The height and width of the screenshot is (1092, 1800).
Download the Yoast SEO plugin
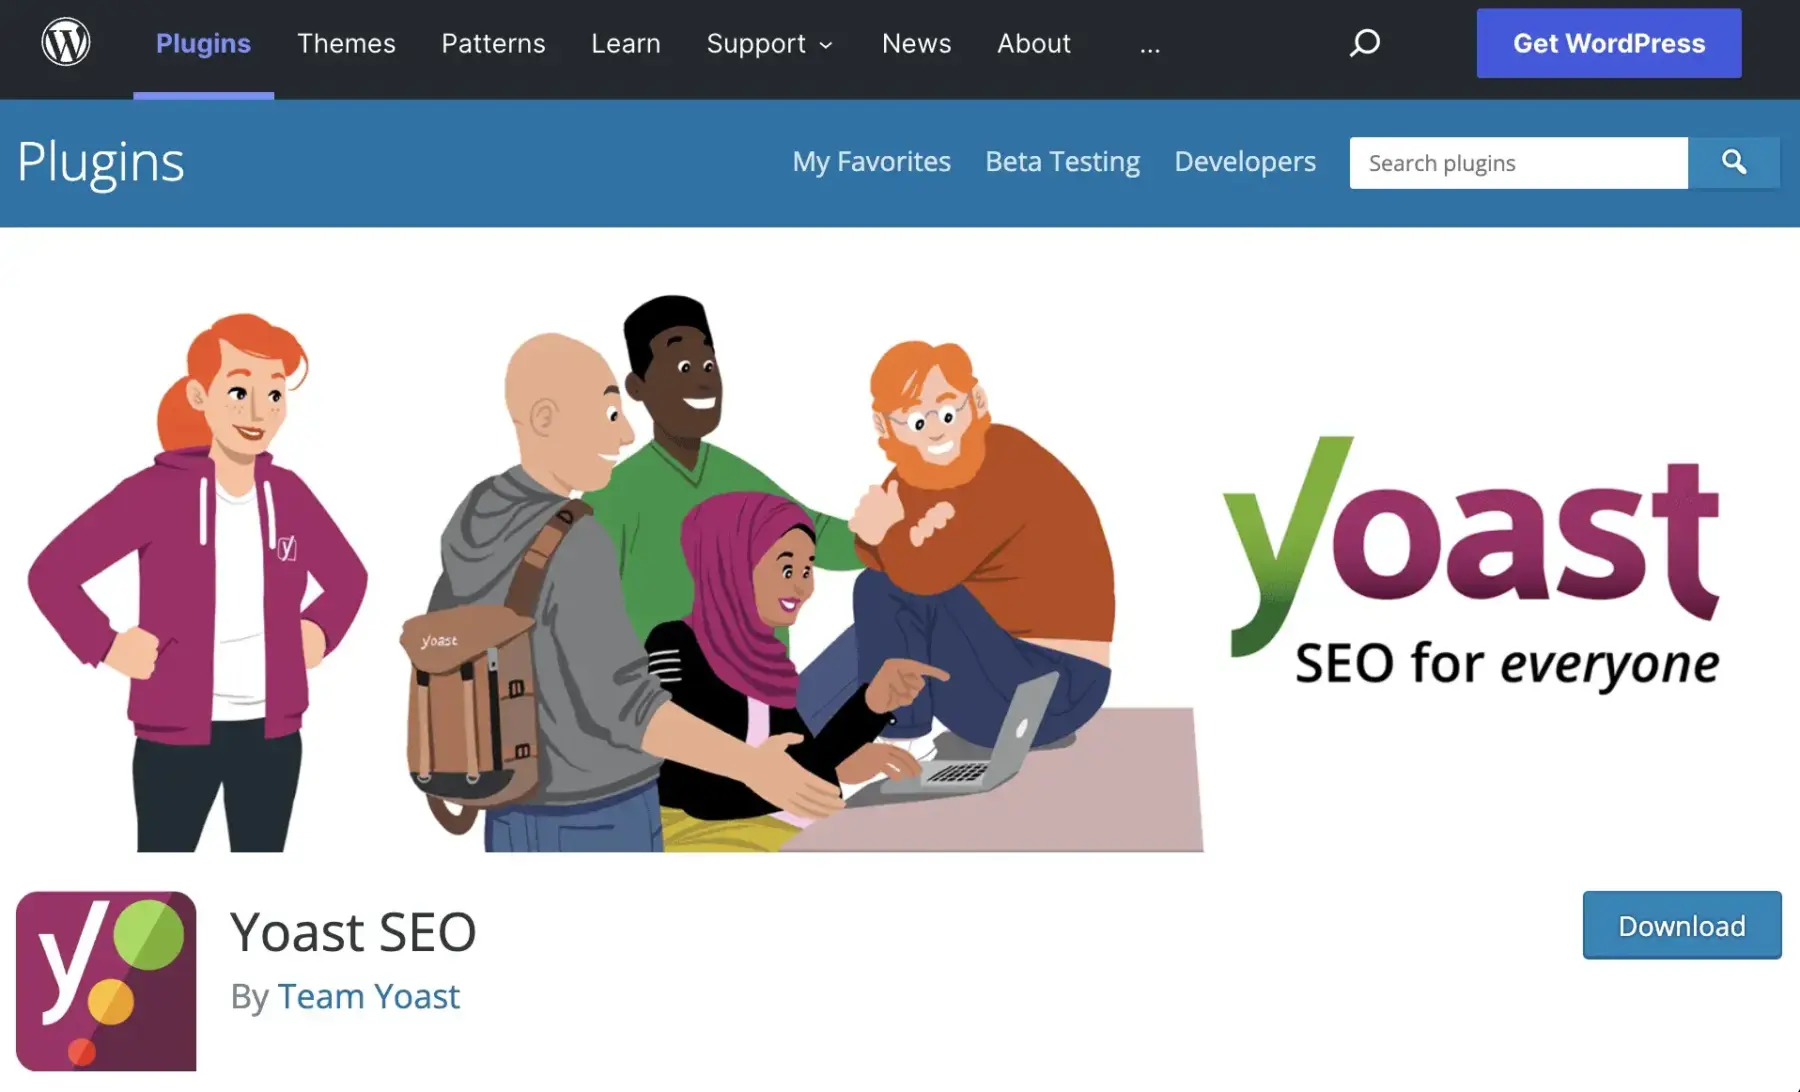coord(1681,925)
